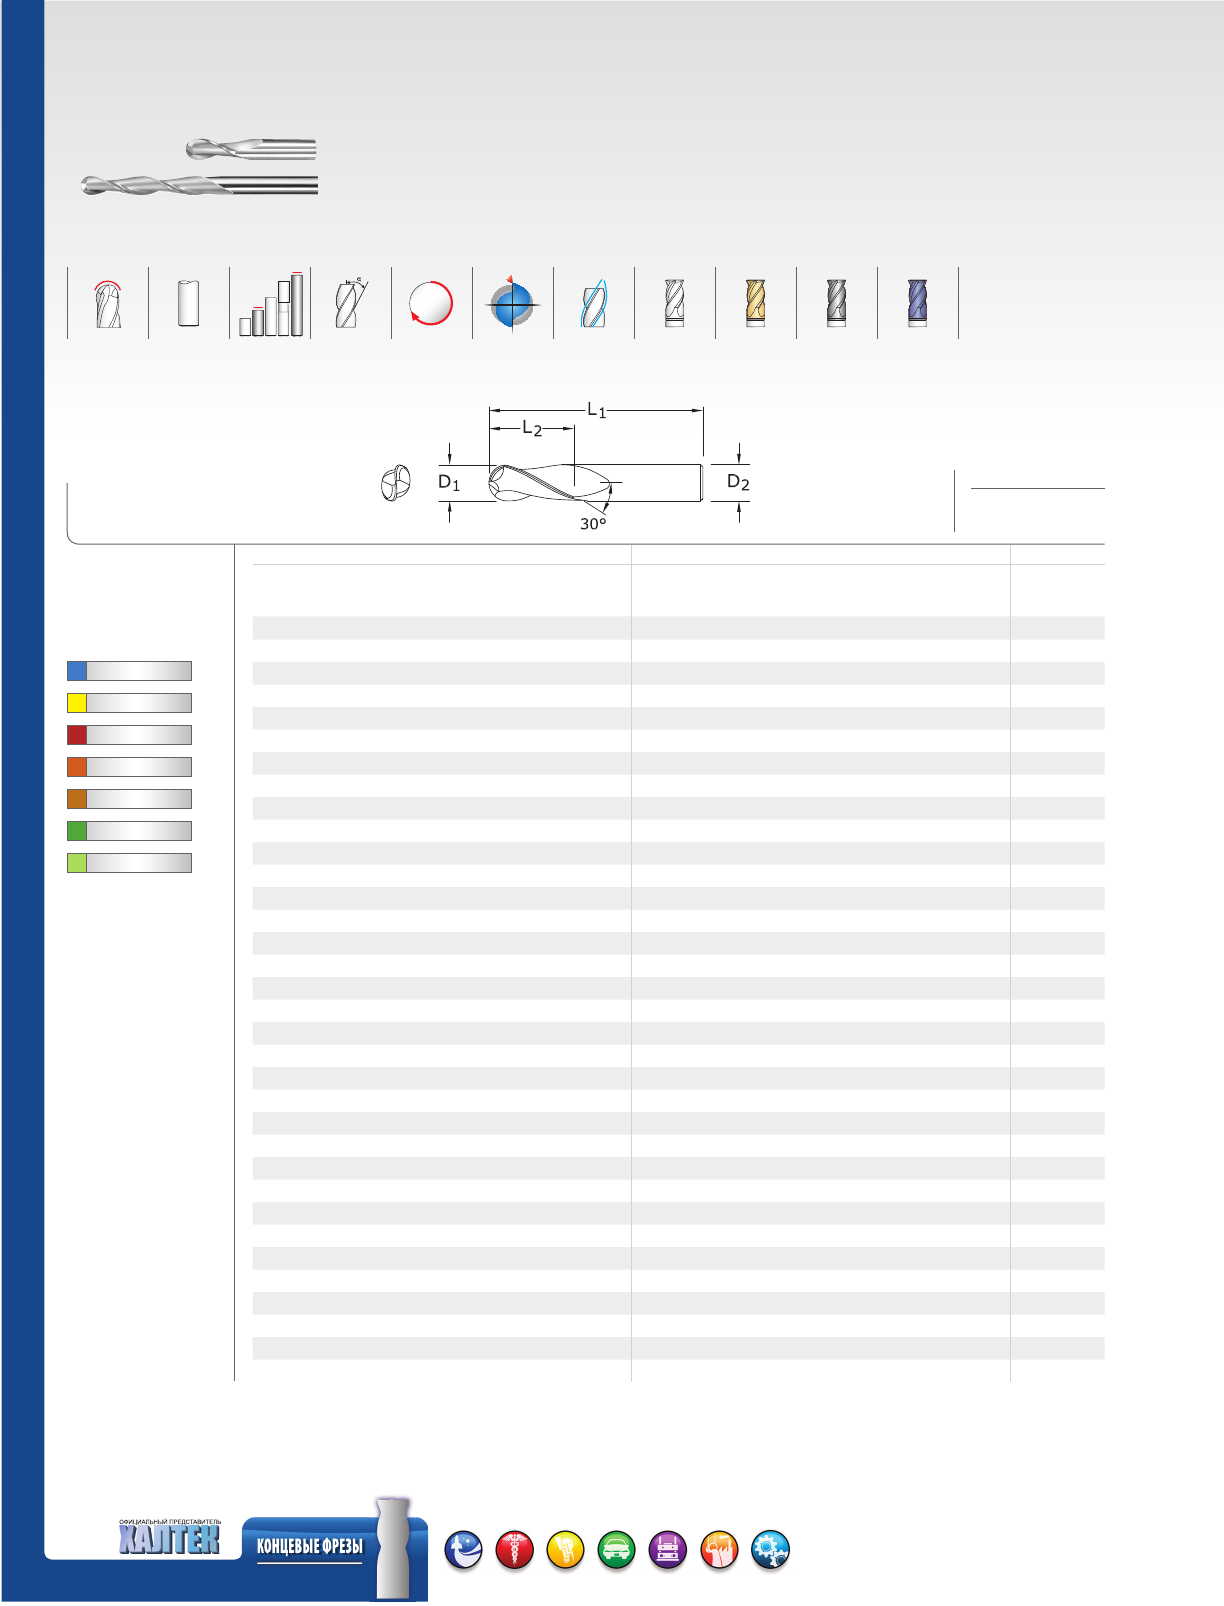
Task: Click the gold coated end mill icon
Action: point(756,303)
